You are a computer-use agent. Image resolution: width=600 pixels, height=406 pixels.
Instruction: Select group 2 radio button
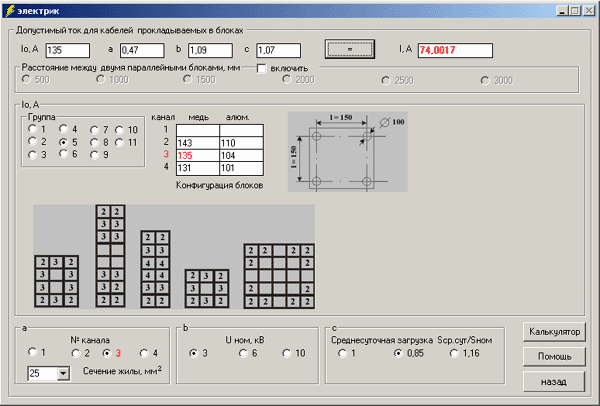tap(33, 142)
